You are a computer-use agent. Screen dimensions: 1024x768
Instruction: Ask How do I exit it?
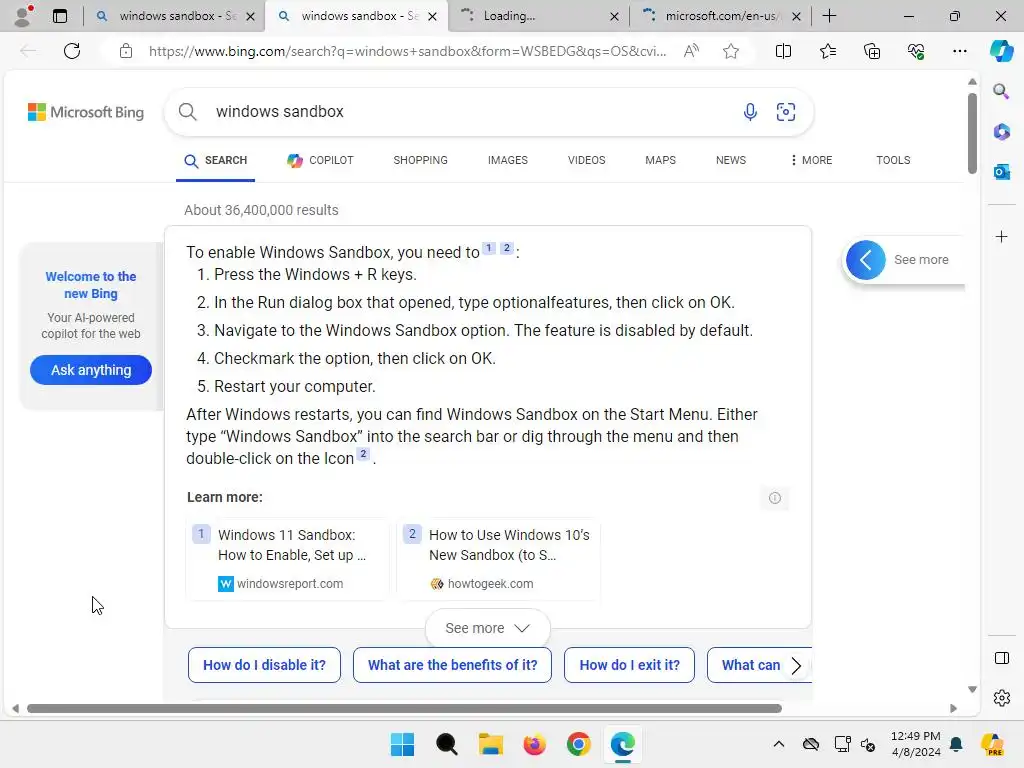[x=630, y=665]
